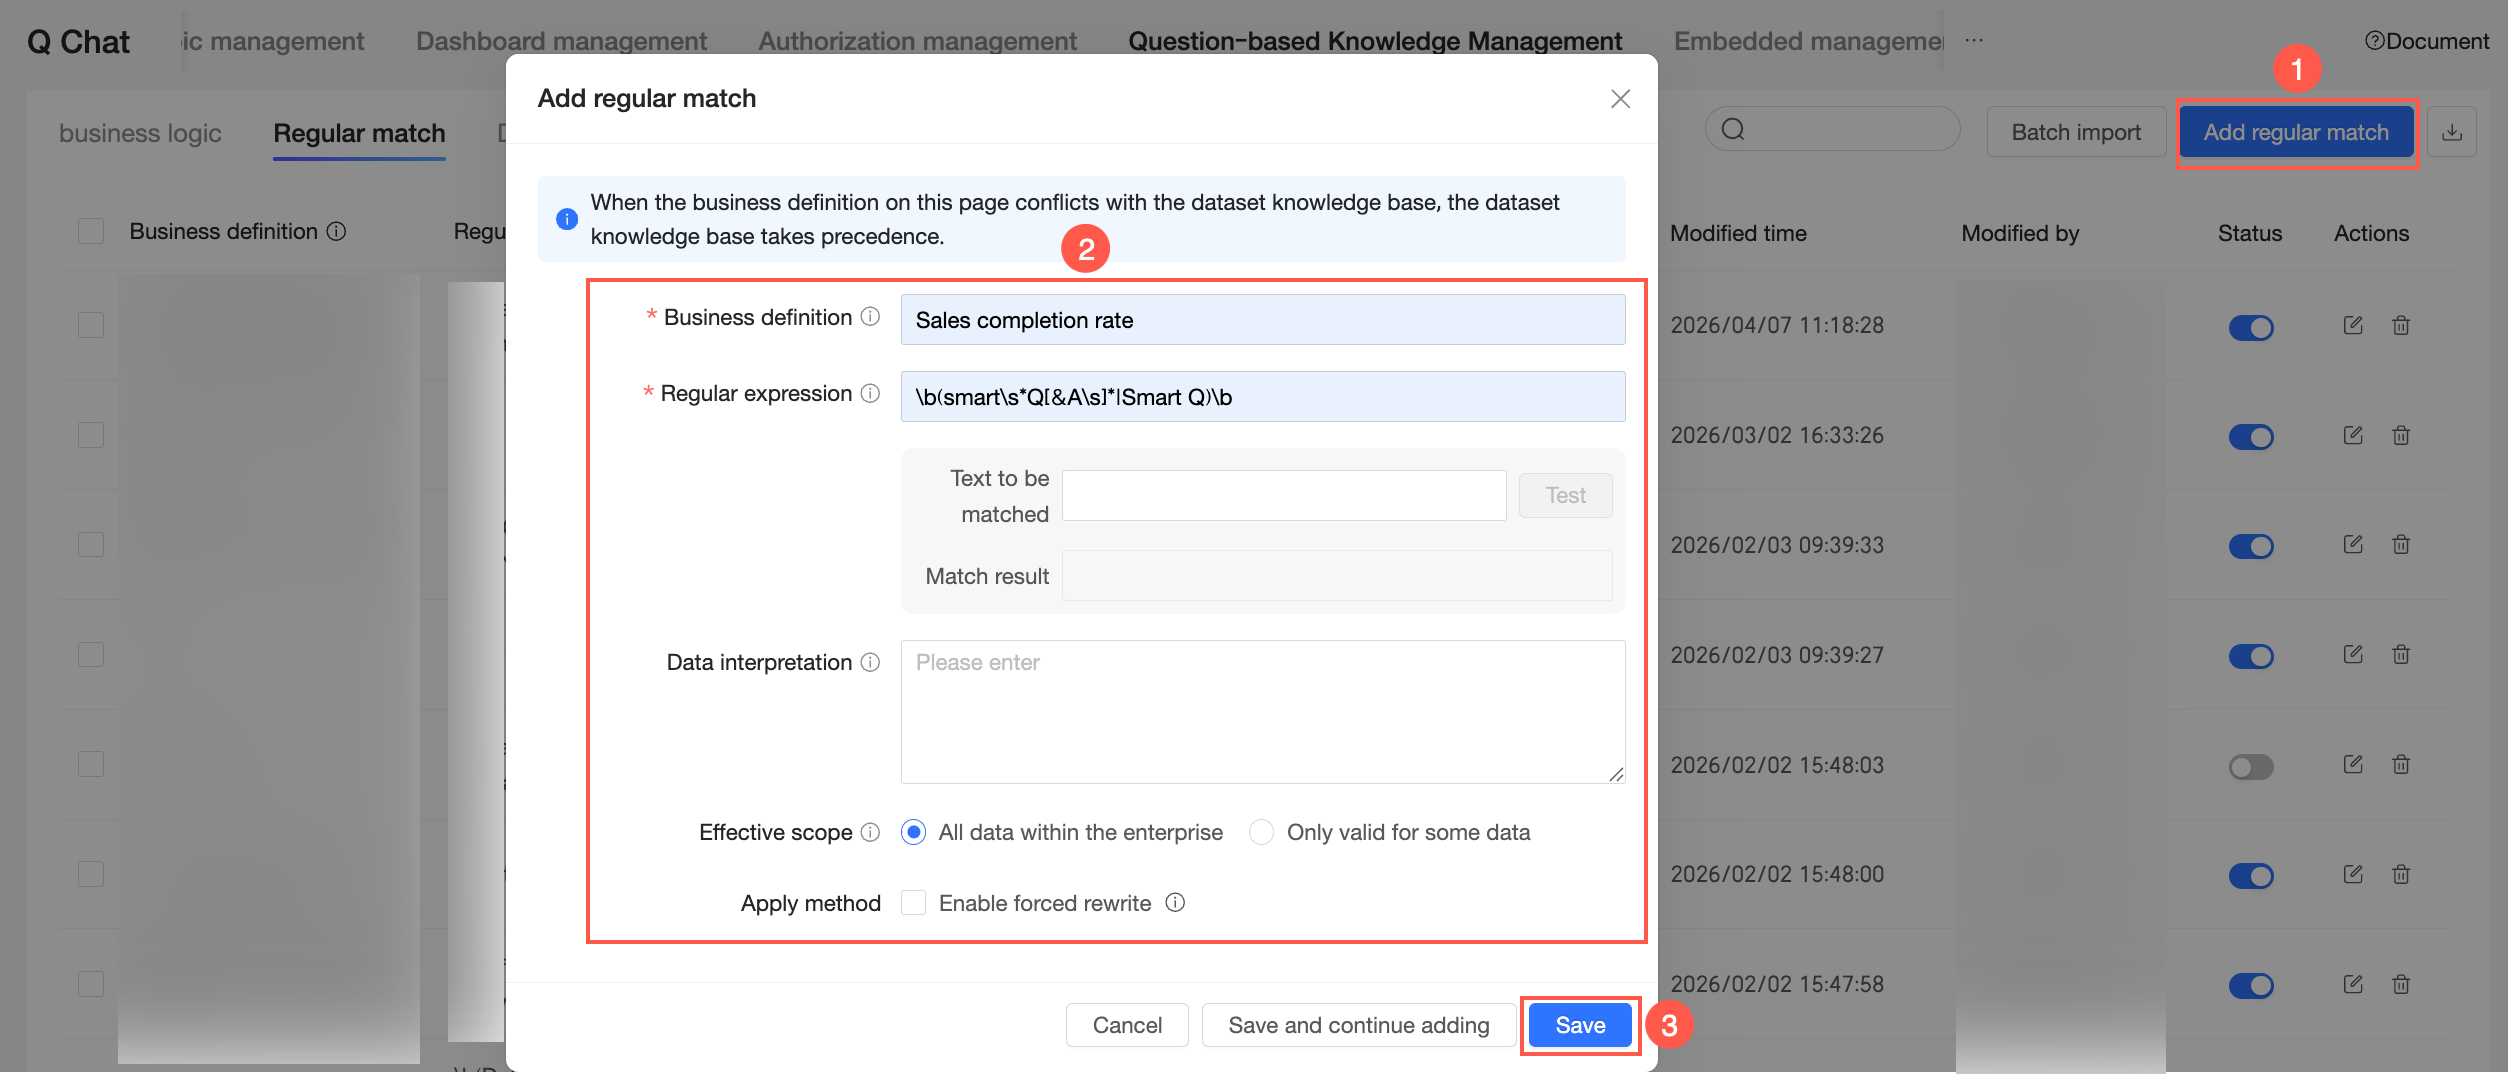Click the table header Business definition info icon
Image resolution: width=2508 pixels, height=1074 pixels.
coord(337,231)
